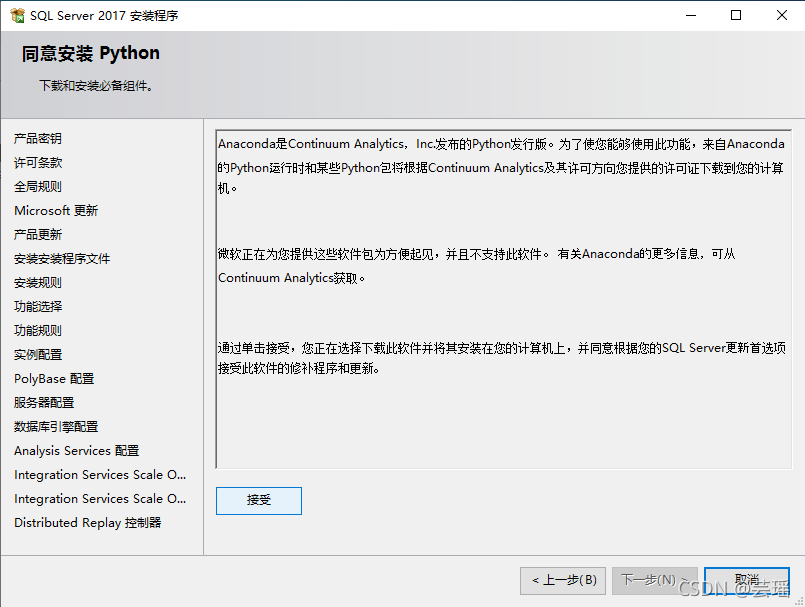Select the PolyBase 配置 step
The width and height of the screenshot is (805, 607).
(x=54, y=378)
